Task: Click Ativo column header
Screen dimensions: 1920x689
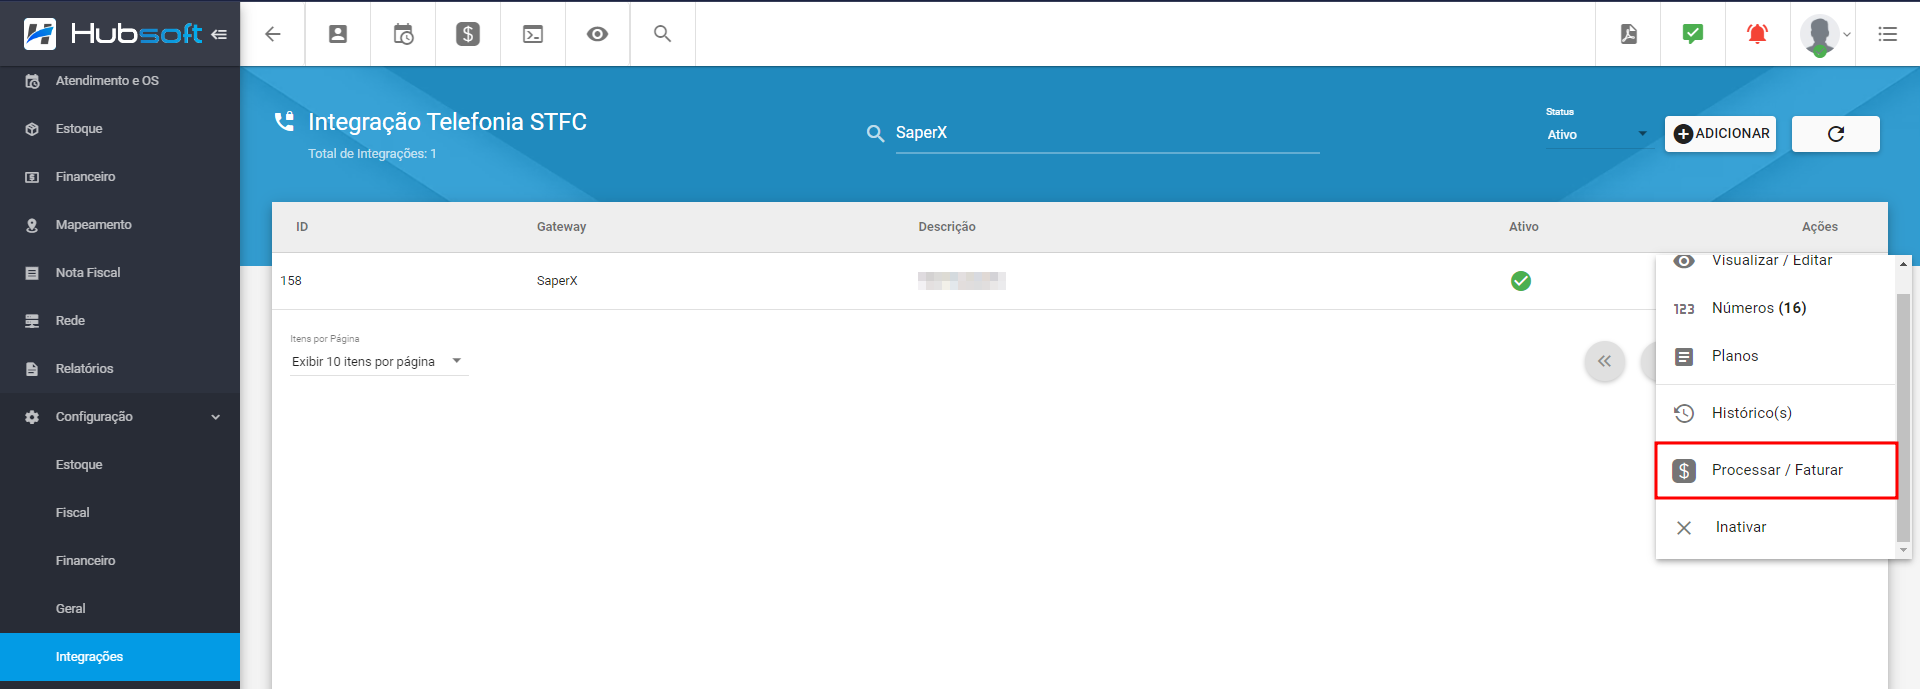Action: [x=1524, y=227]
